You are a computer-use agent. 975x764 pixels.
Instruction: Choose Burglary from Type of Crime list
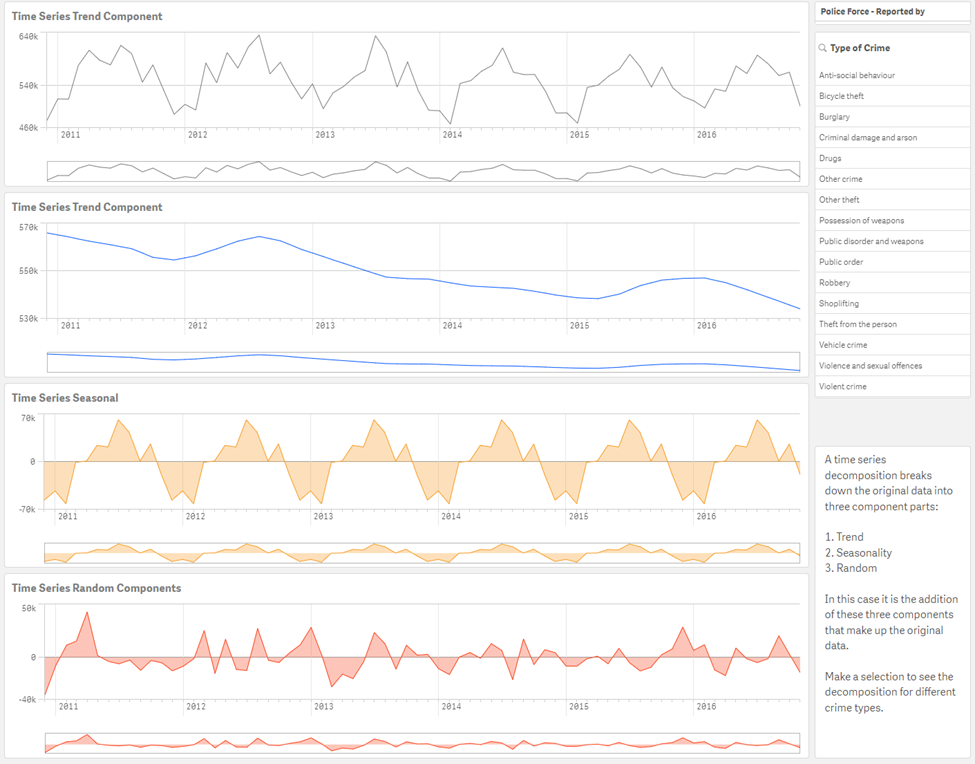click(892, 117)
